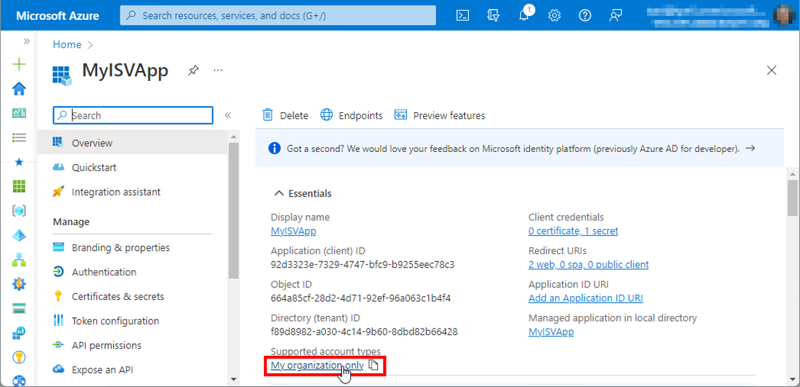Open the teal storage bars sidebar icon
800x387 pixels.
click(19, 308)
